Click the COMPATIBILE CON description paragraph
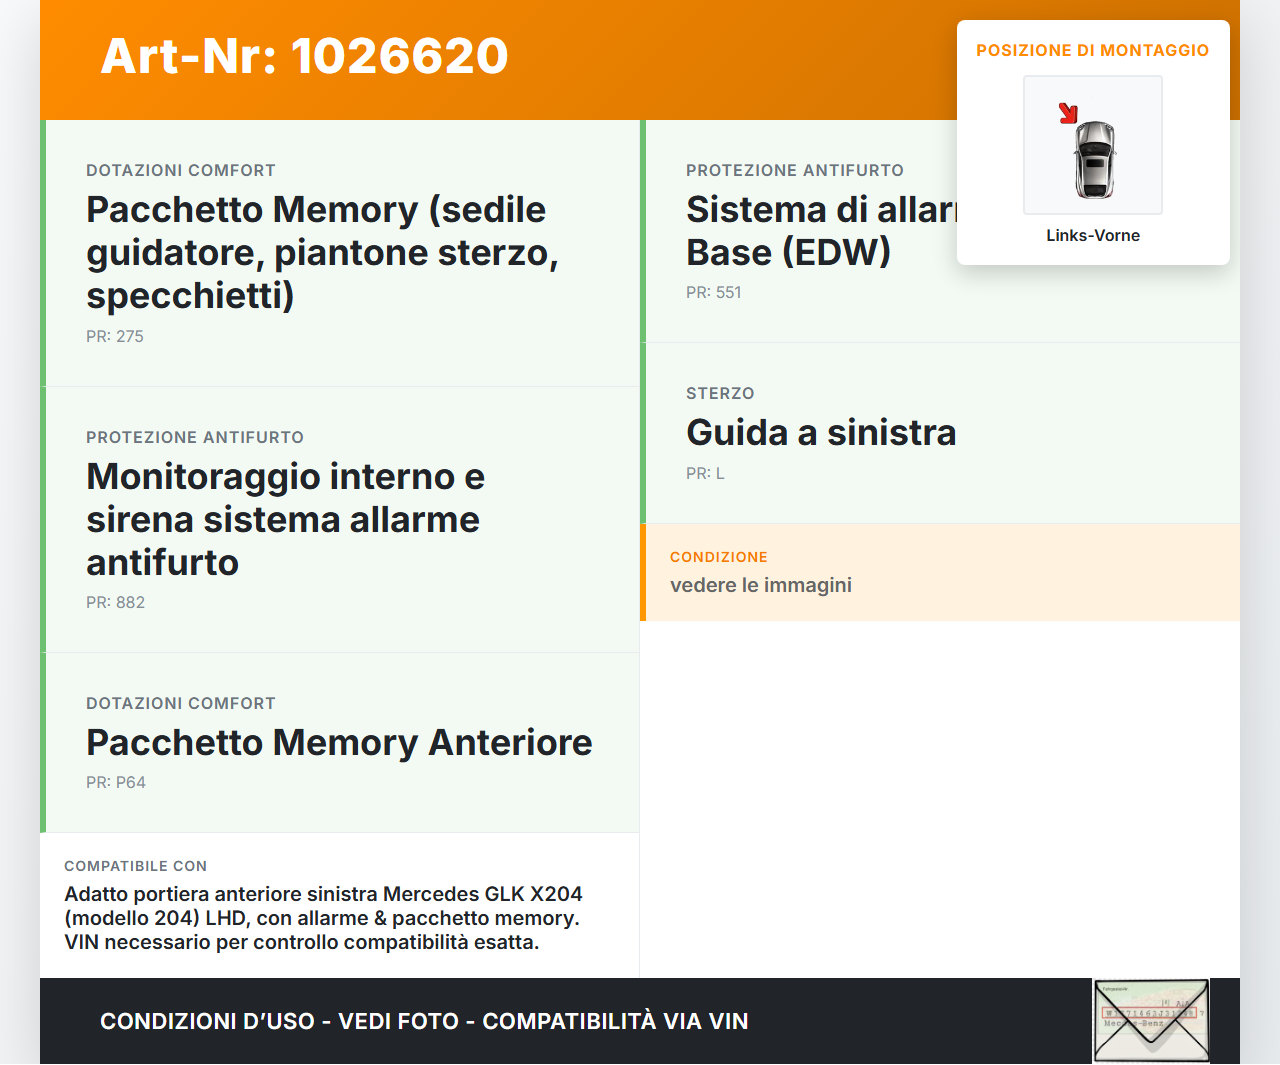1280x1065 pixels. (323, 918)
